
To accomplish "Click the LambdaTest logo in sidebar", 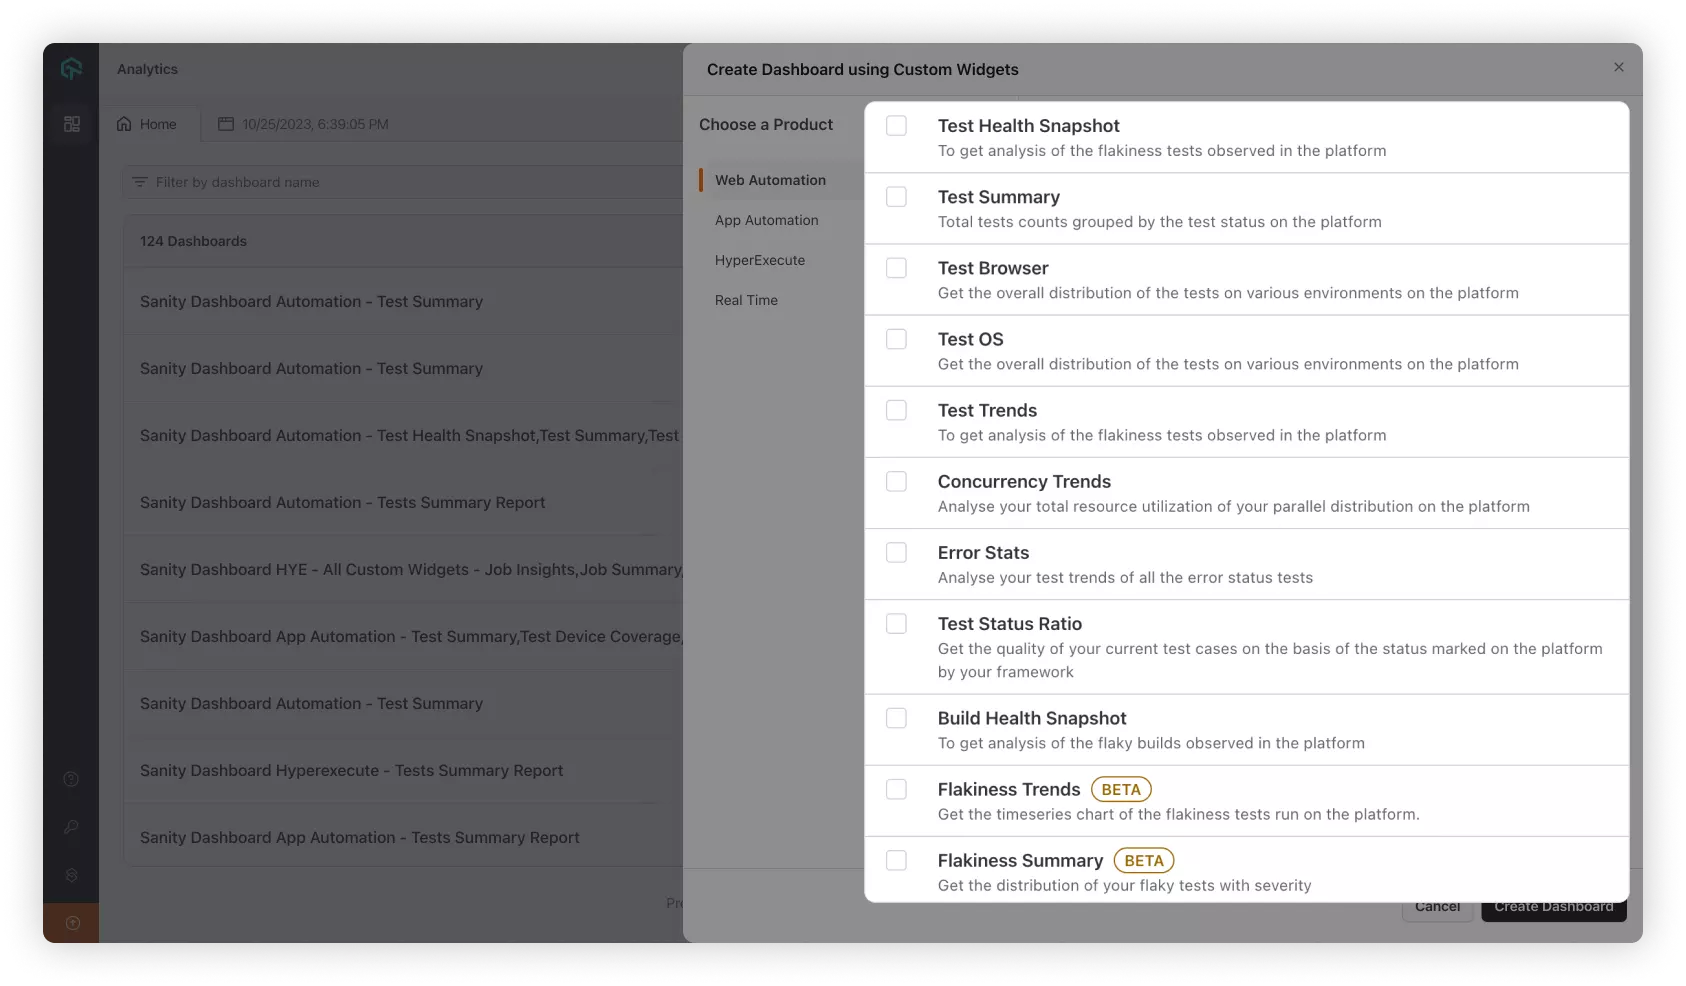I will [x=71, y=69].
